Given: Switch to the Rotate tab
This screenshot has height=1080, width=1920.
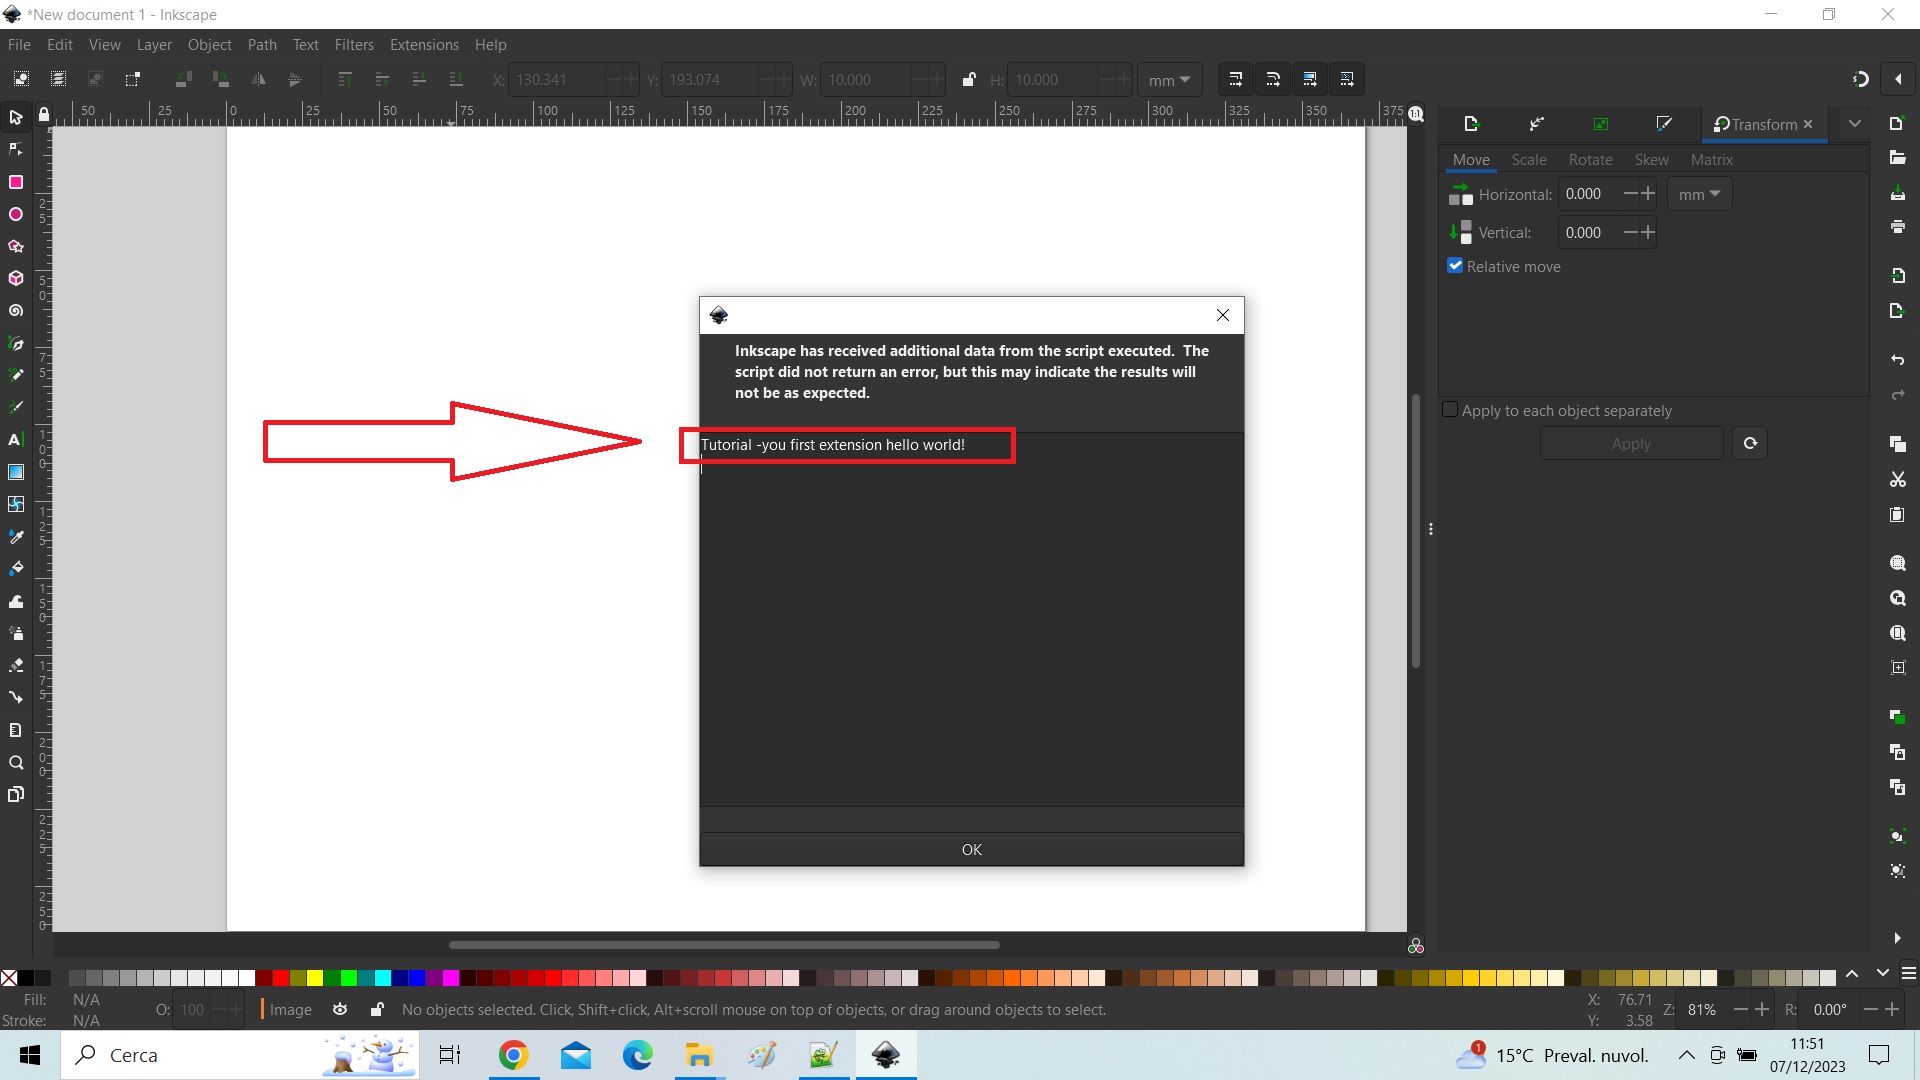Looking at the screenshot, I should [1590, 160].
